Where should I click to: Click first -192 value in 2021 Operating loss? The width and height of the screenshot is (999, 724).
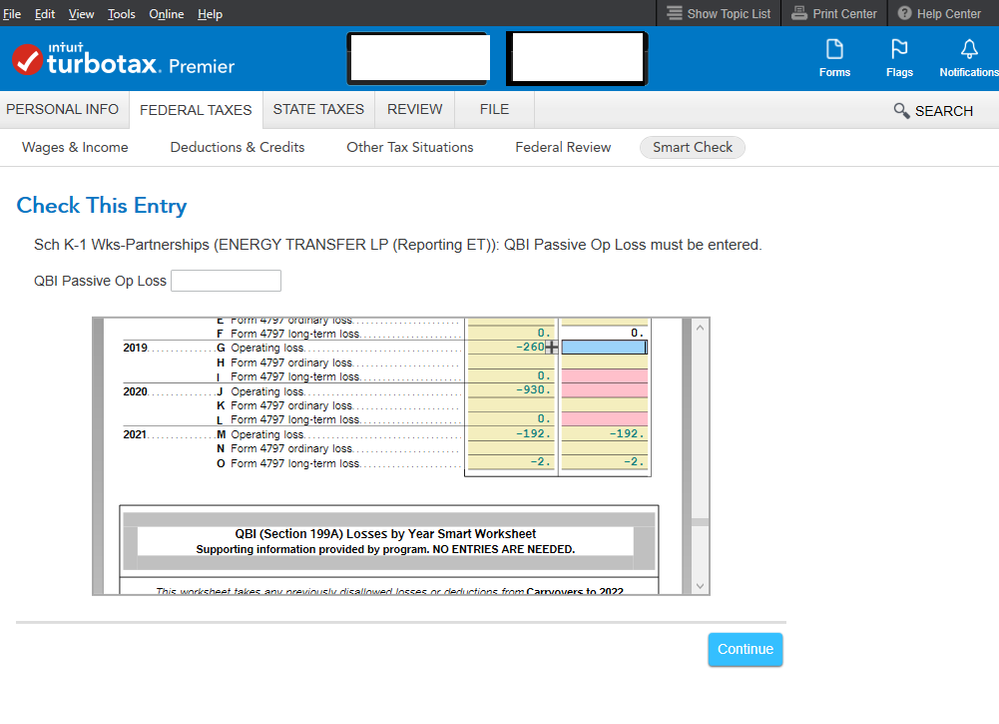click(x=533, y=433)
